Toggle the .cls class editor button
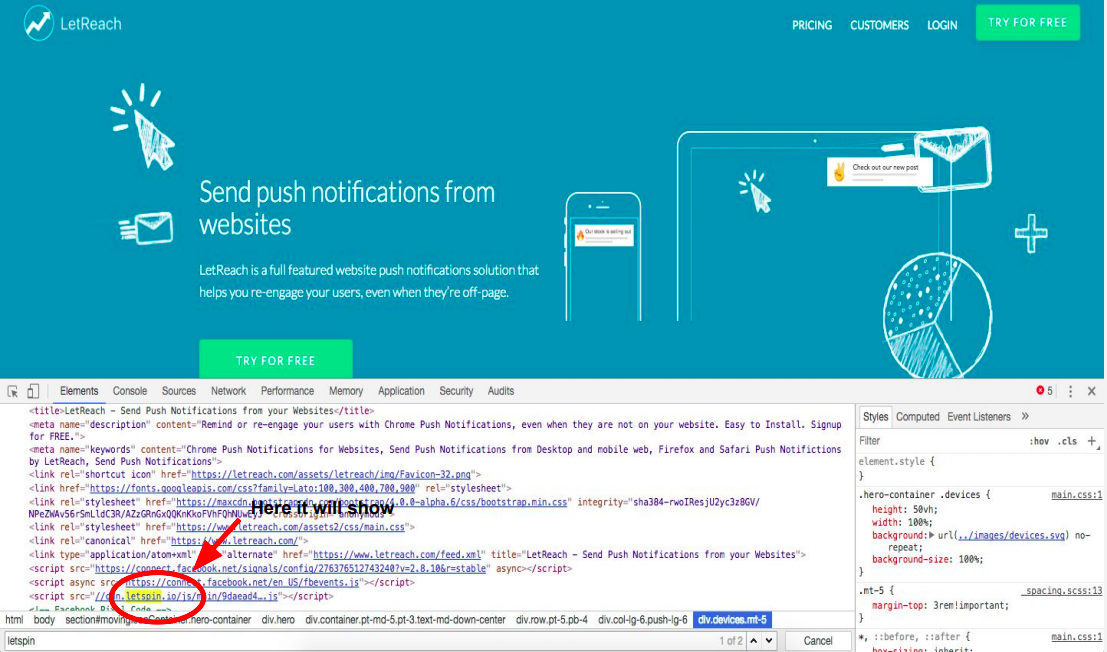Image resolution: width=1107 pixels, height=652 pixels. click(x=1067, y=441)
